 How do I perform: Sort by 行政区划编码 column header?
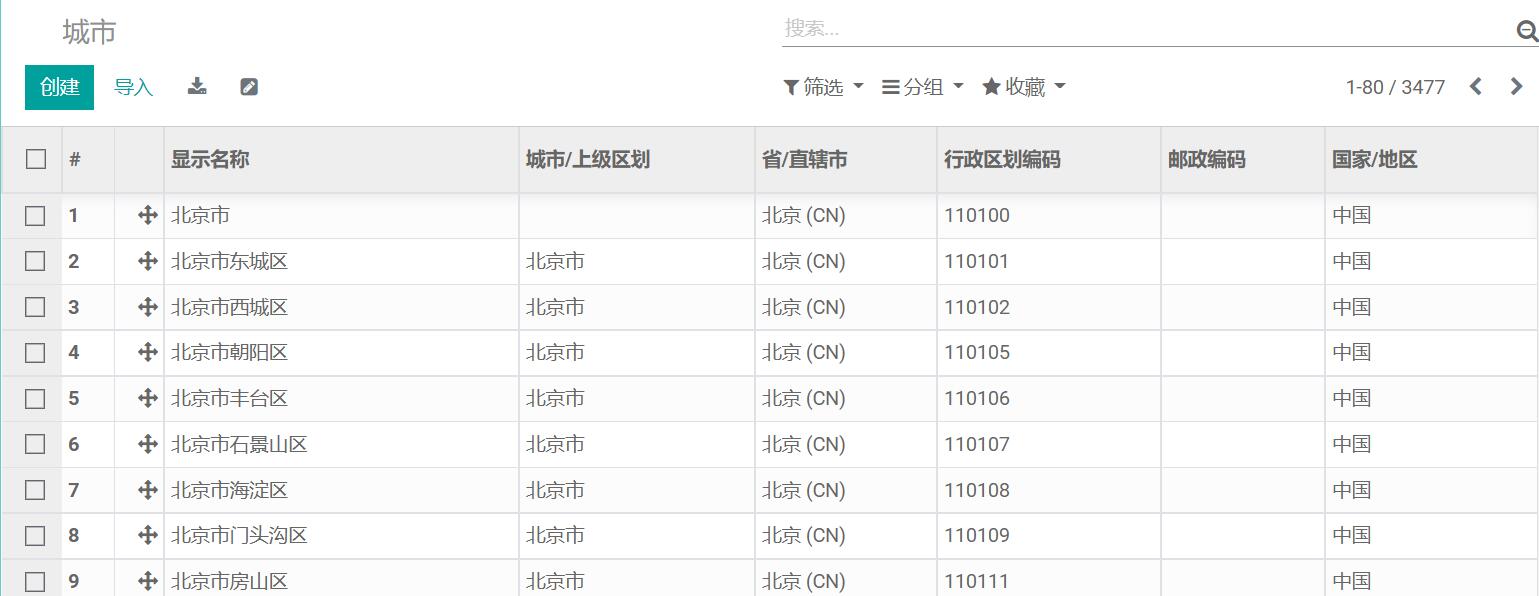[1002, 159]
